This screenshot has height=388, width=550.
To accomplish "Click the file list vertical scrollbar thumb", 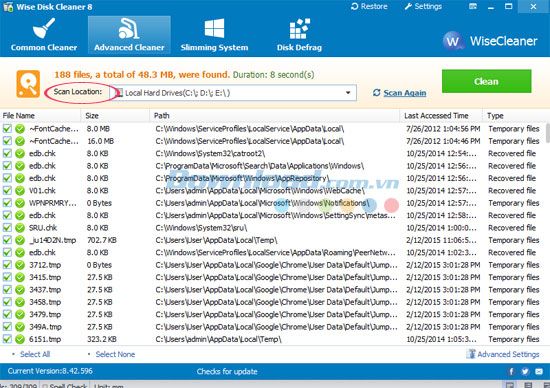I will pos(548,133).
